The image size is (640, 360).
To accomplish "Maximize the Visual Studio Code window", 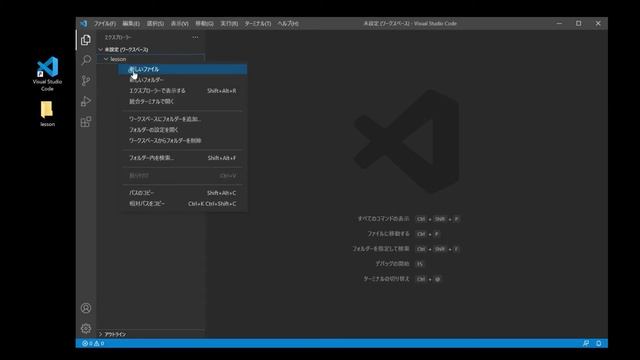I will click(578, 24).
